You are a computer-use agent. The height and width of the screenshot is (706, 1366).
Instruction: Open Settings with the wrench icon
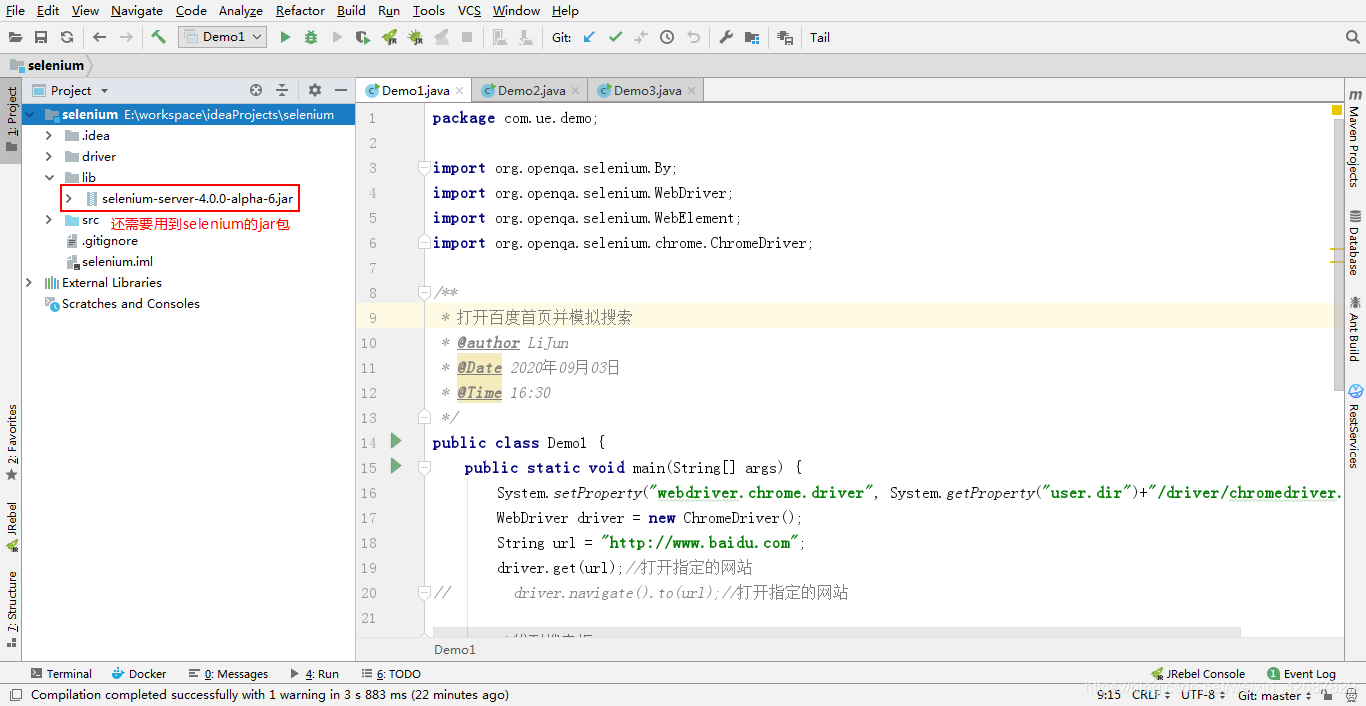point(726,37)
